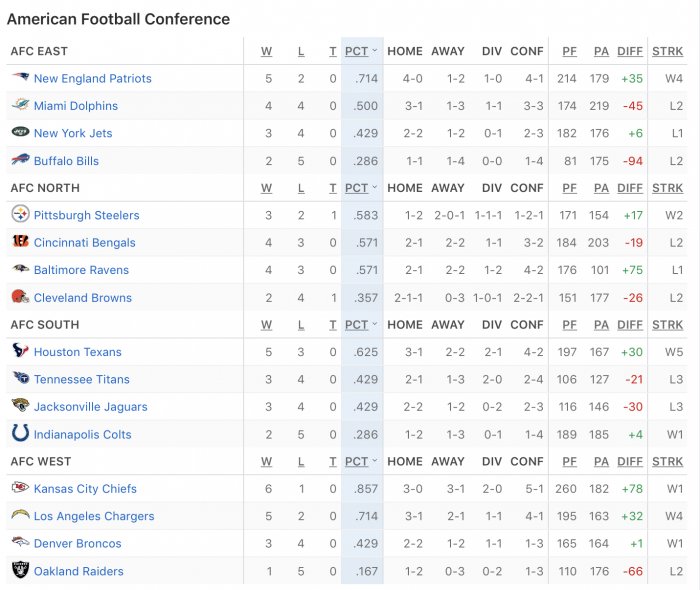
Task: Click the Miami Dolphins logo icon
Action: 20,105
